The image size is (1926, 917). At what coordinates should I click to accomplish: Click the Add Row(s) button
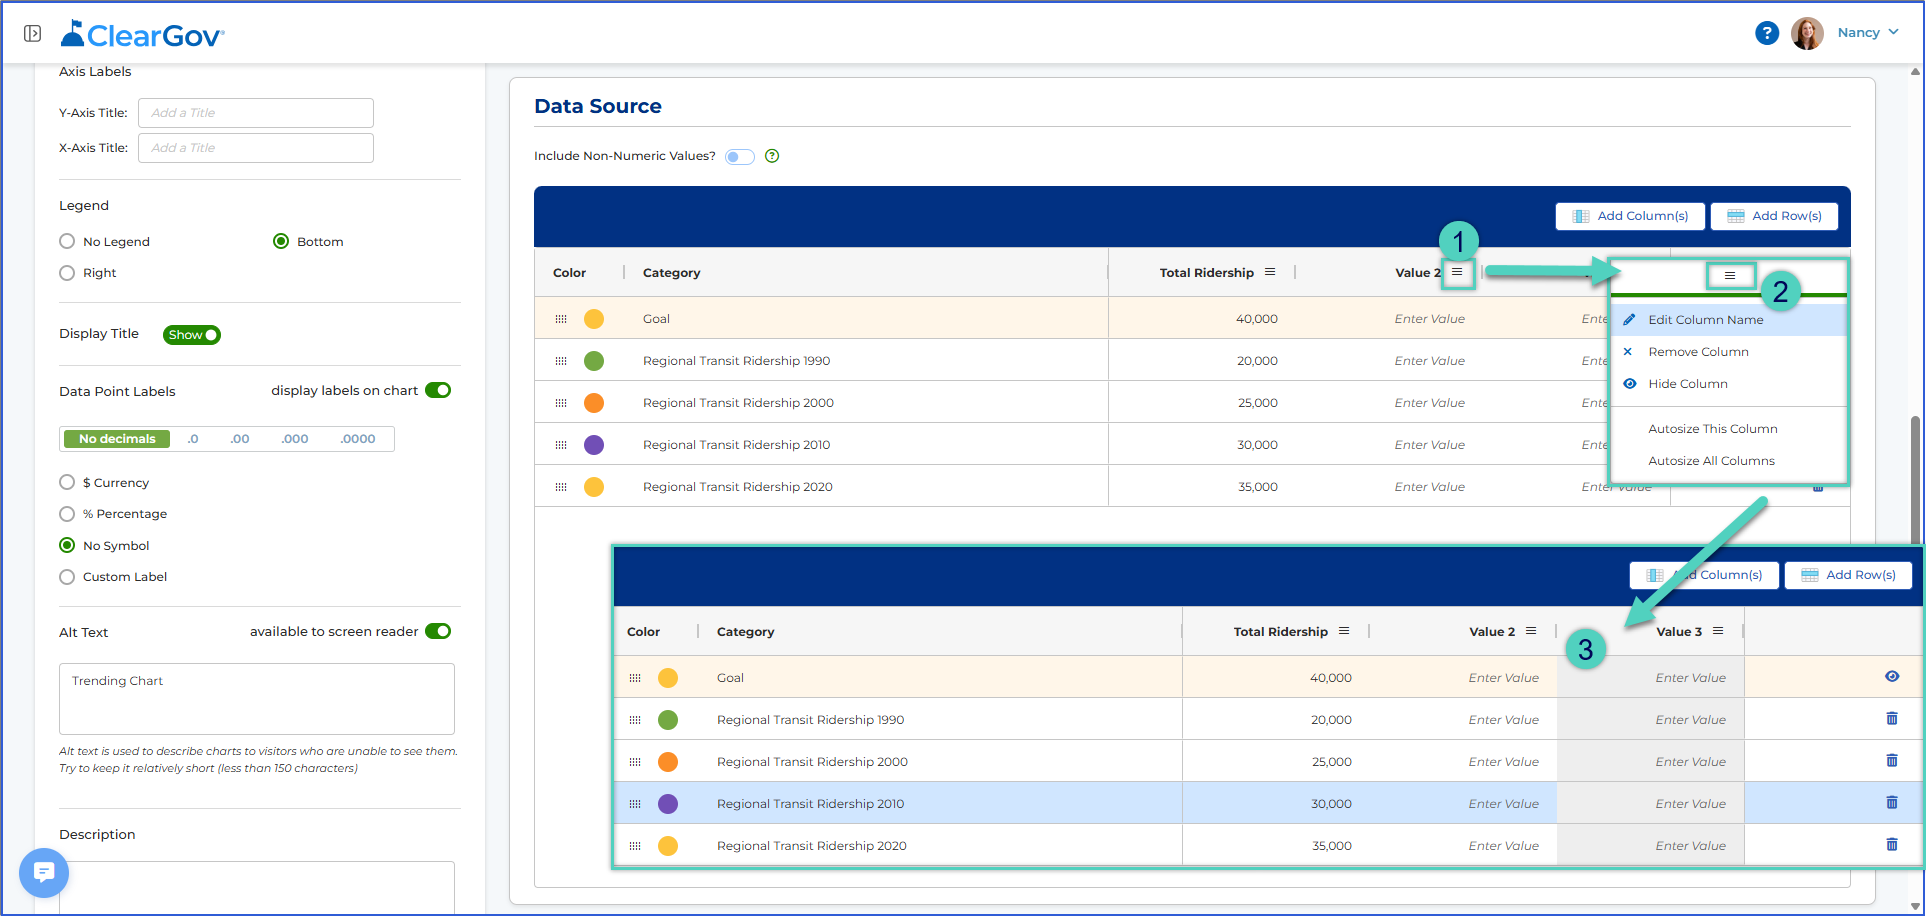(1774, 216)
